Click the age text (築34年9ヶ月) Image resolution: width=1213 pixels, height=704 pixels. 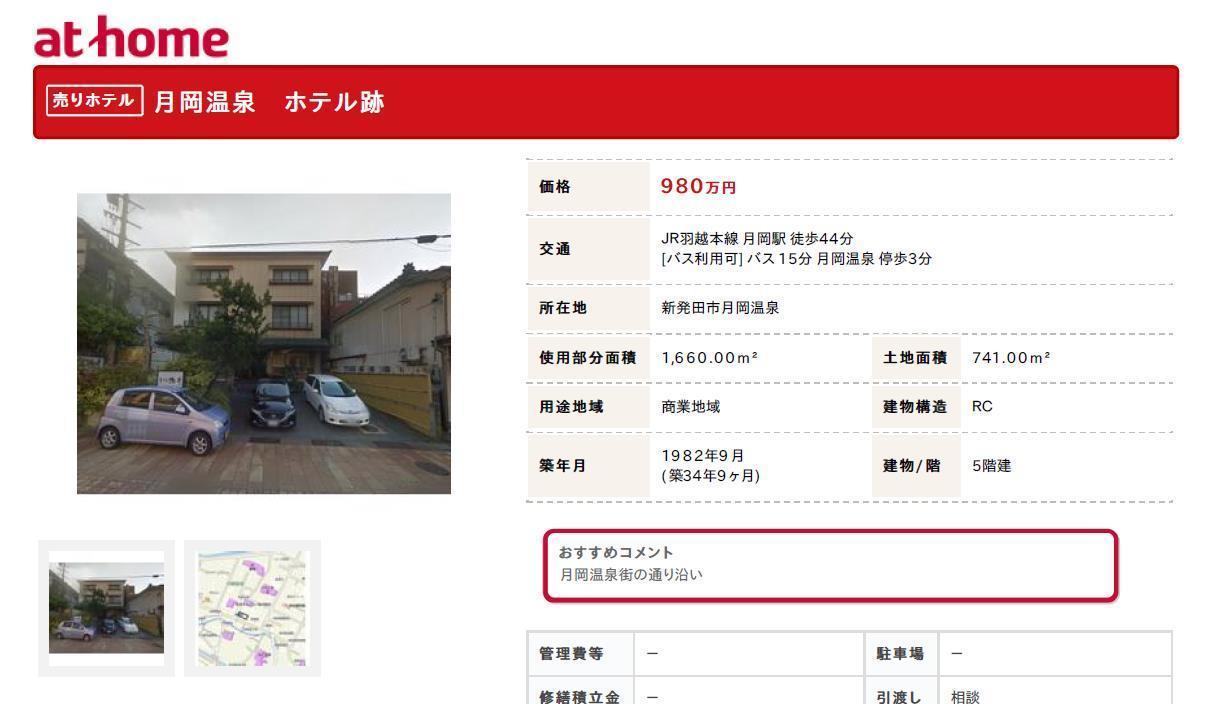pyautogui.click(x=710, y=476)
